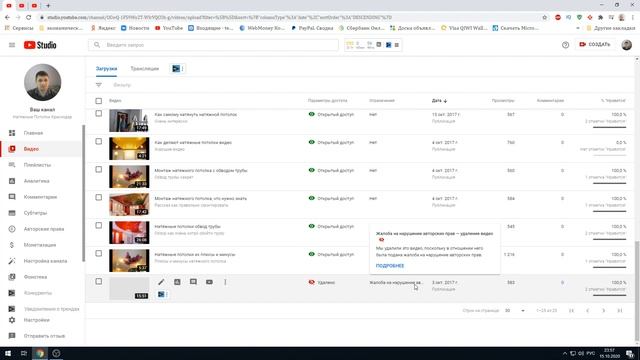This screenshot has width=640, height=360.
Task: Click the Windows Start button
Action: pos(8,353)
